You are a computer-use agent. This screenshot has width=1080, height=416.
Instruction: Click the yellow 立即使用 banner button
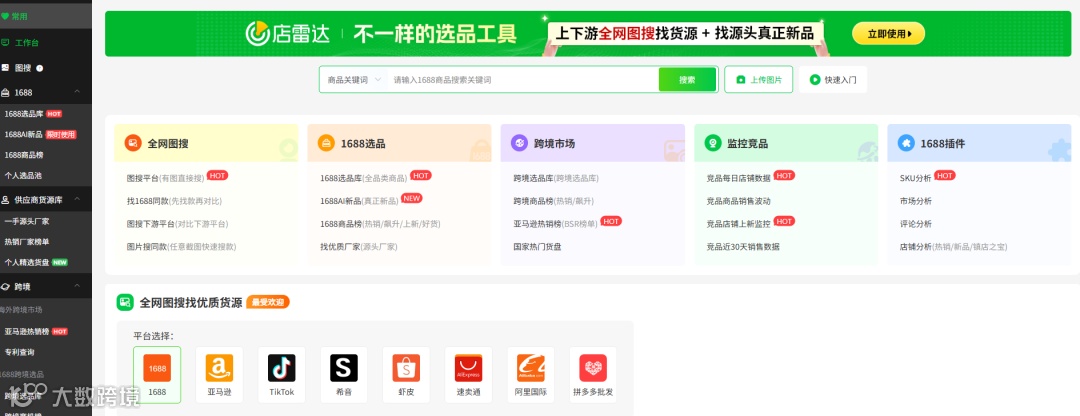888,33
